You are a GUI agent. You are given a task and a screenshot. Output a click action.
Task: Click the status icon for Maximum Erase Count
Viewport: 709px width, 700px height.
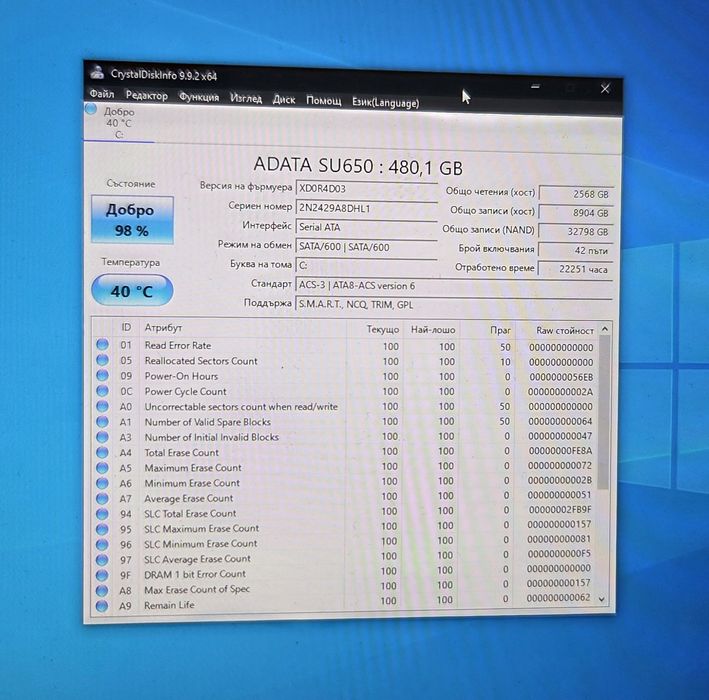coord(103,468)
